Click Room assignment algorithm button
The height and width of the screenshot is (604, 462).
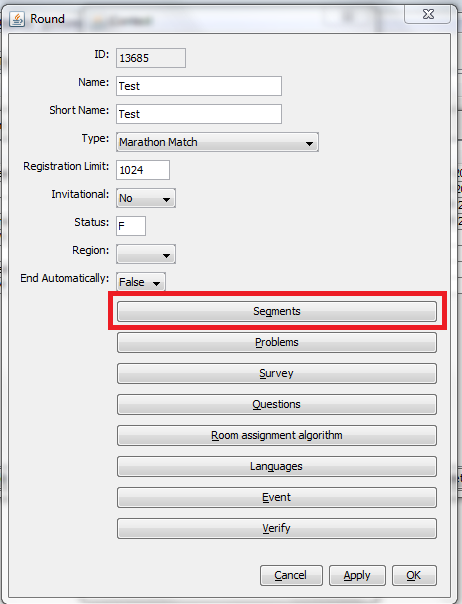(x=277, y=435)
